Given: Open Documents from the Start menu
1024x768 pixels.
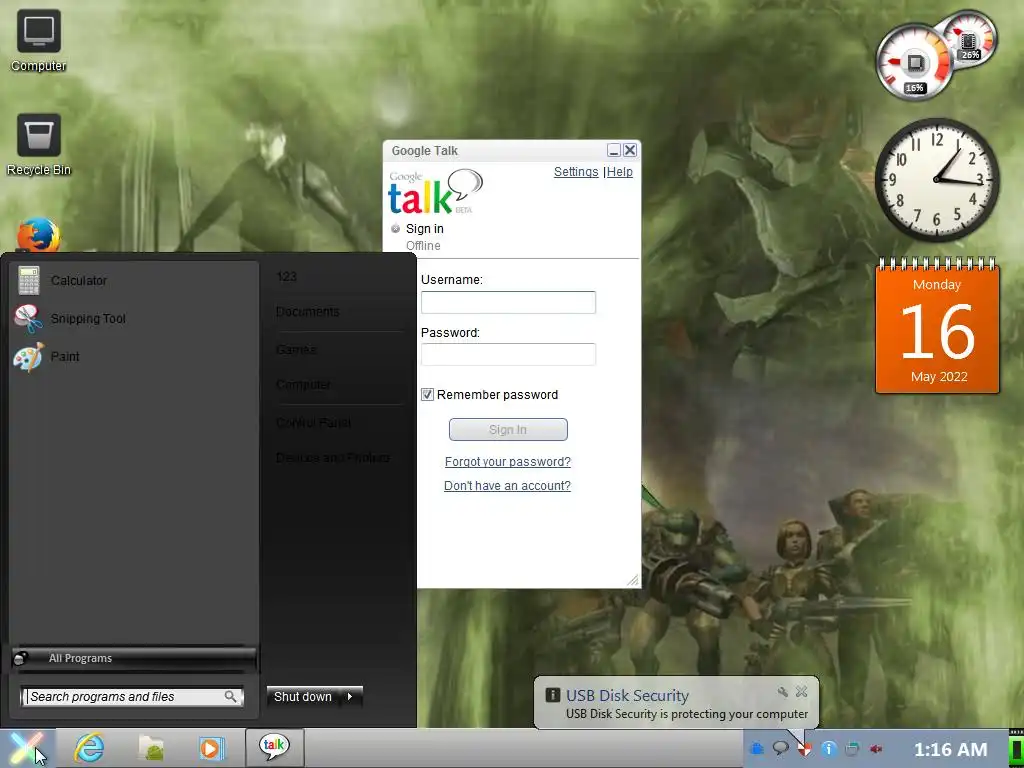Looking at the screenshot, I should [x=308, y=312].
